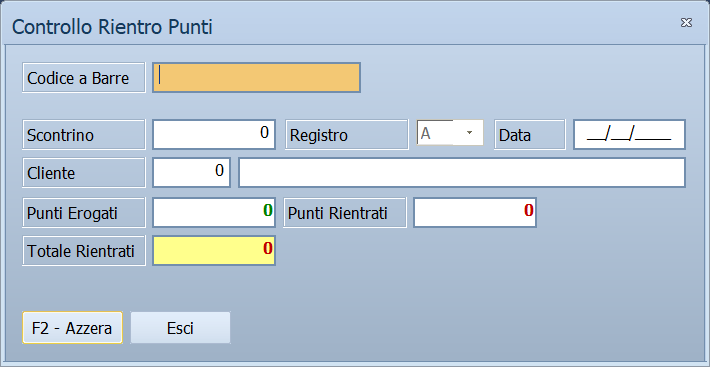Screen dimensions: 710x367
Task: Reset with the F2 - Azzera button
Action: click(72, 328)
